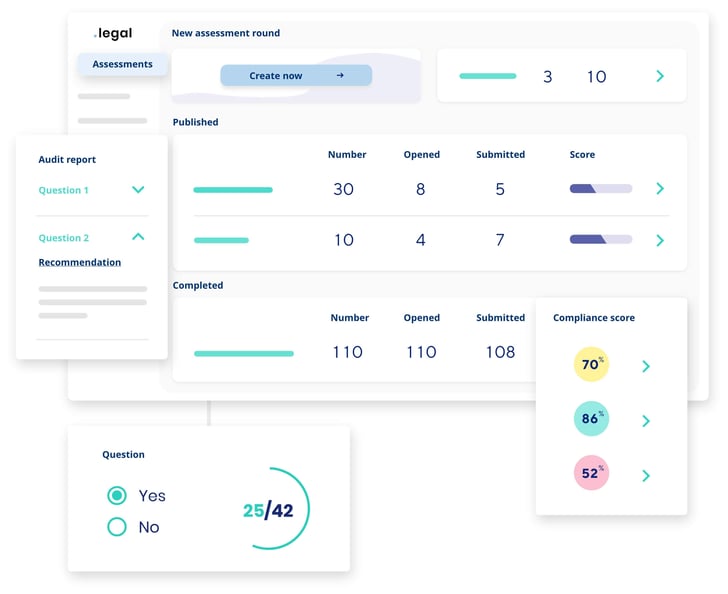Click the Submitted value 108
The height and width of the screenshot is (594, 728).
click(x=500, y=352)
